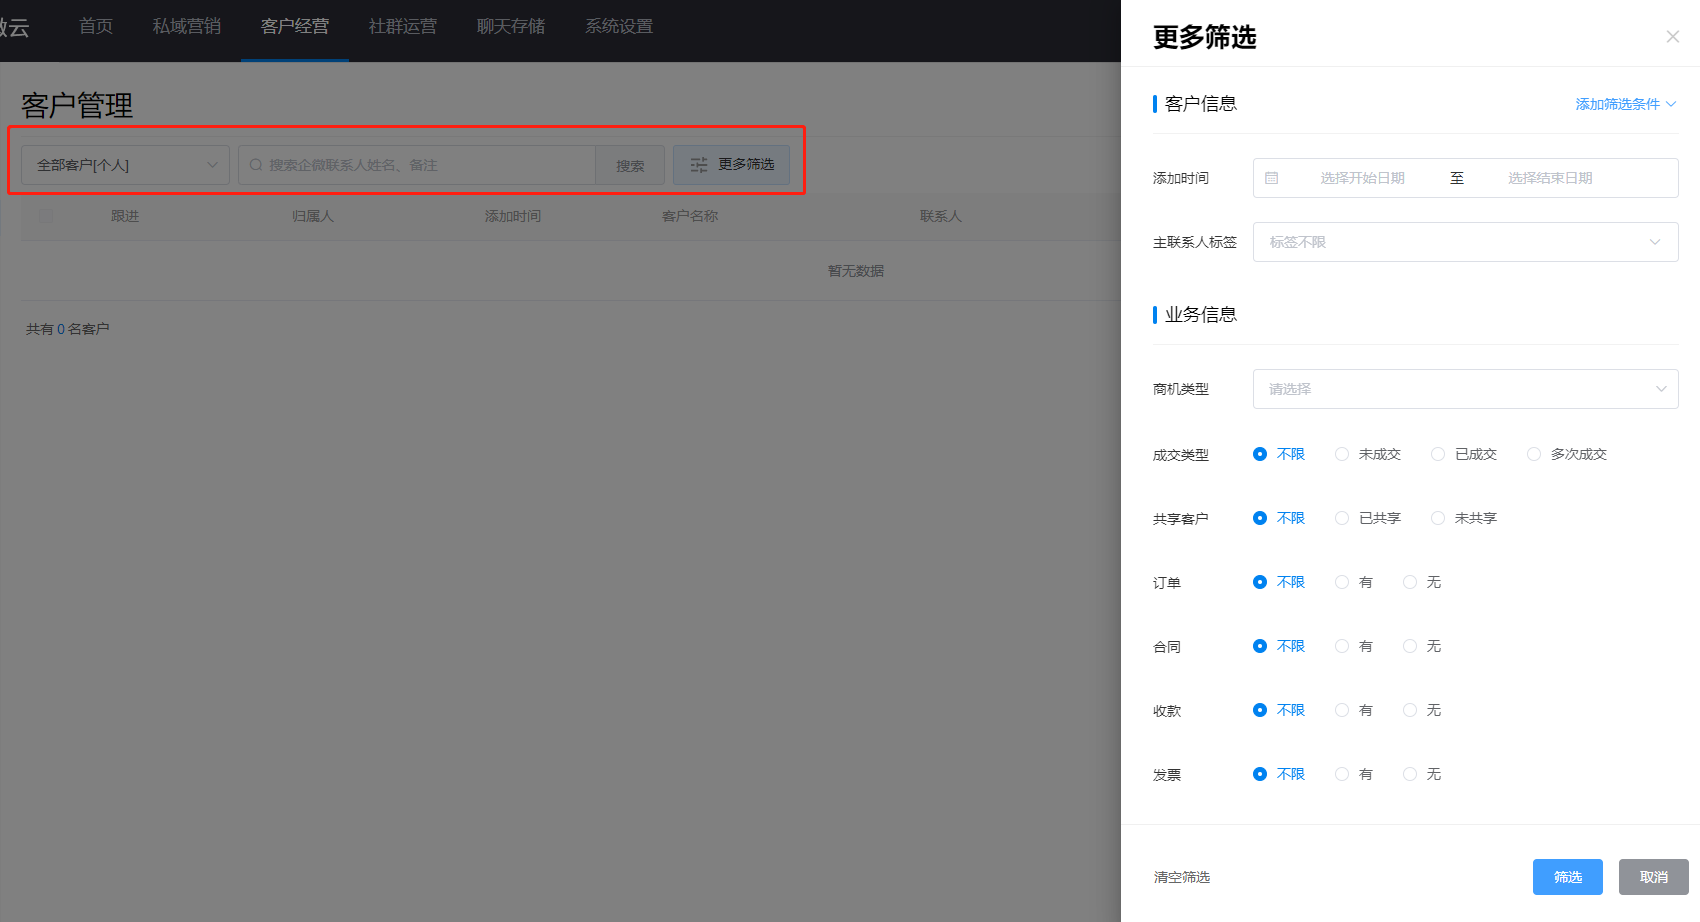Open the 全部客户[个人] dropdown
Screen dimensions: 1700x922
coord(125,165)
